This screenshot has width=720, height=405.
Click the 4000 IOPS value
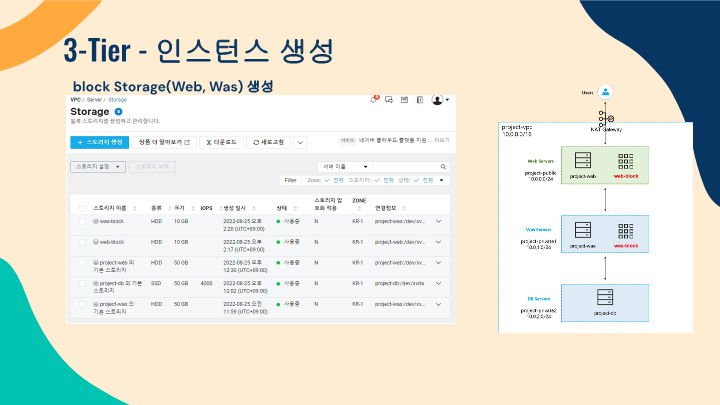pos(206,283)
